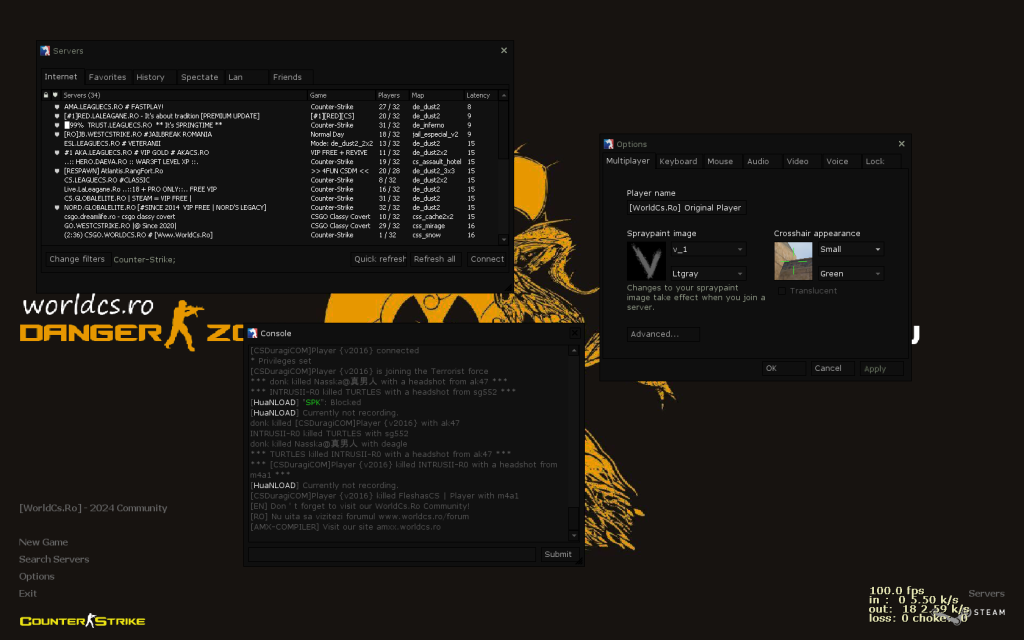The height and width of the screenshot is (640, 1024).
Task: Click shield icon beside AKA.LEAGUECS.RO server
Action: coord(57,152)
